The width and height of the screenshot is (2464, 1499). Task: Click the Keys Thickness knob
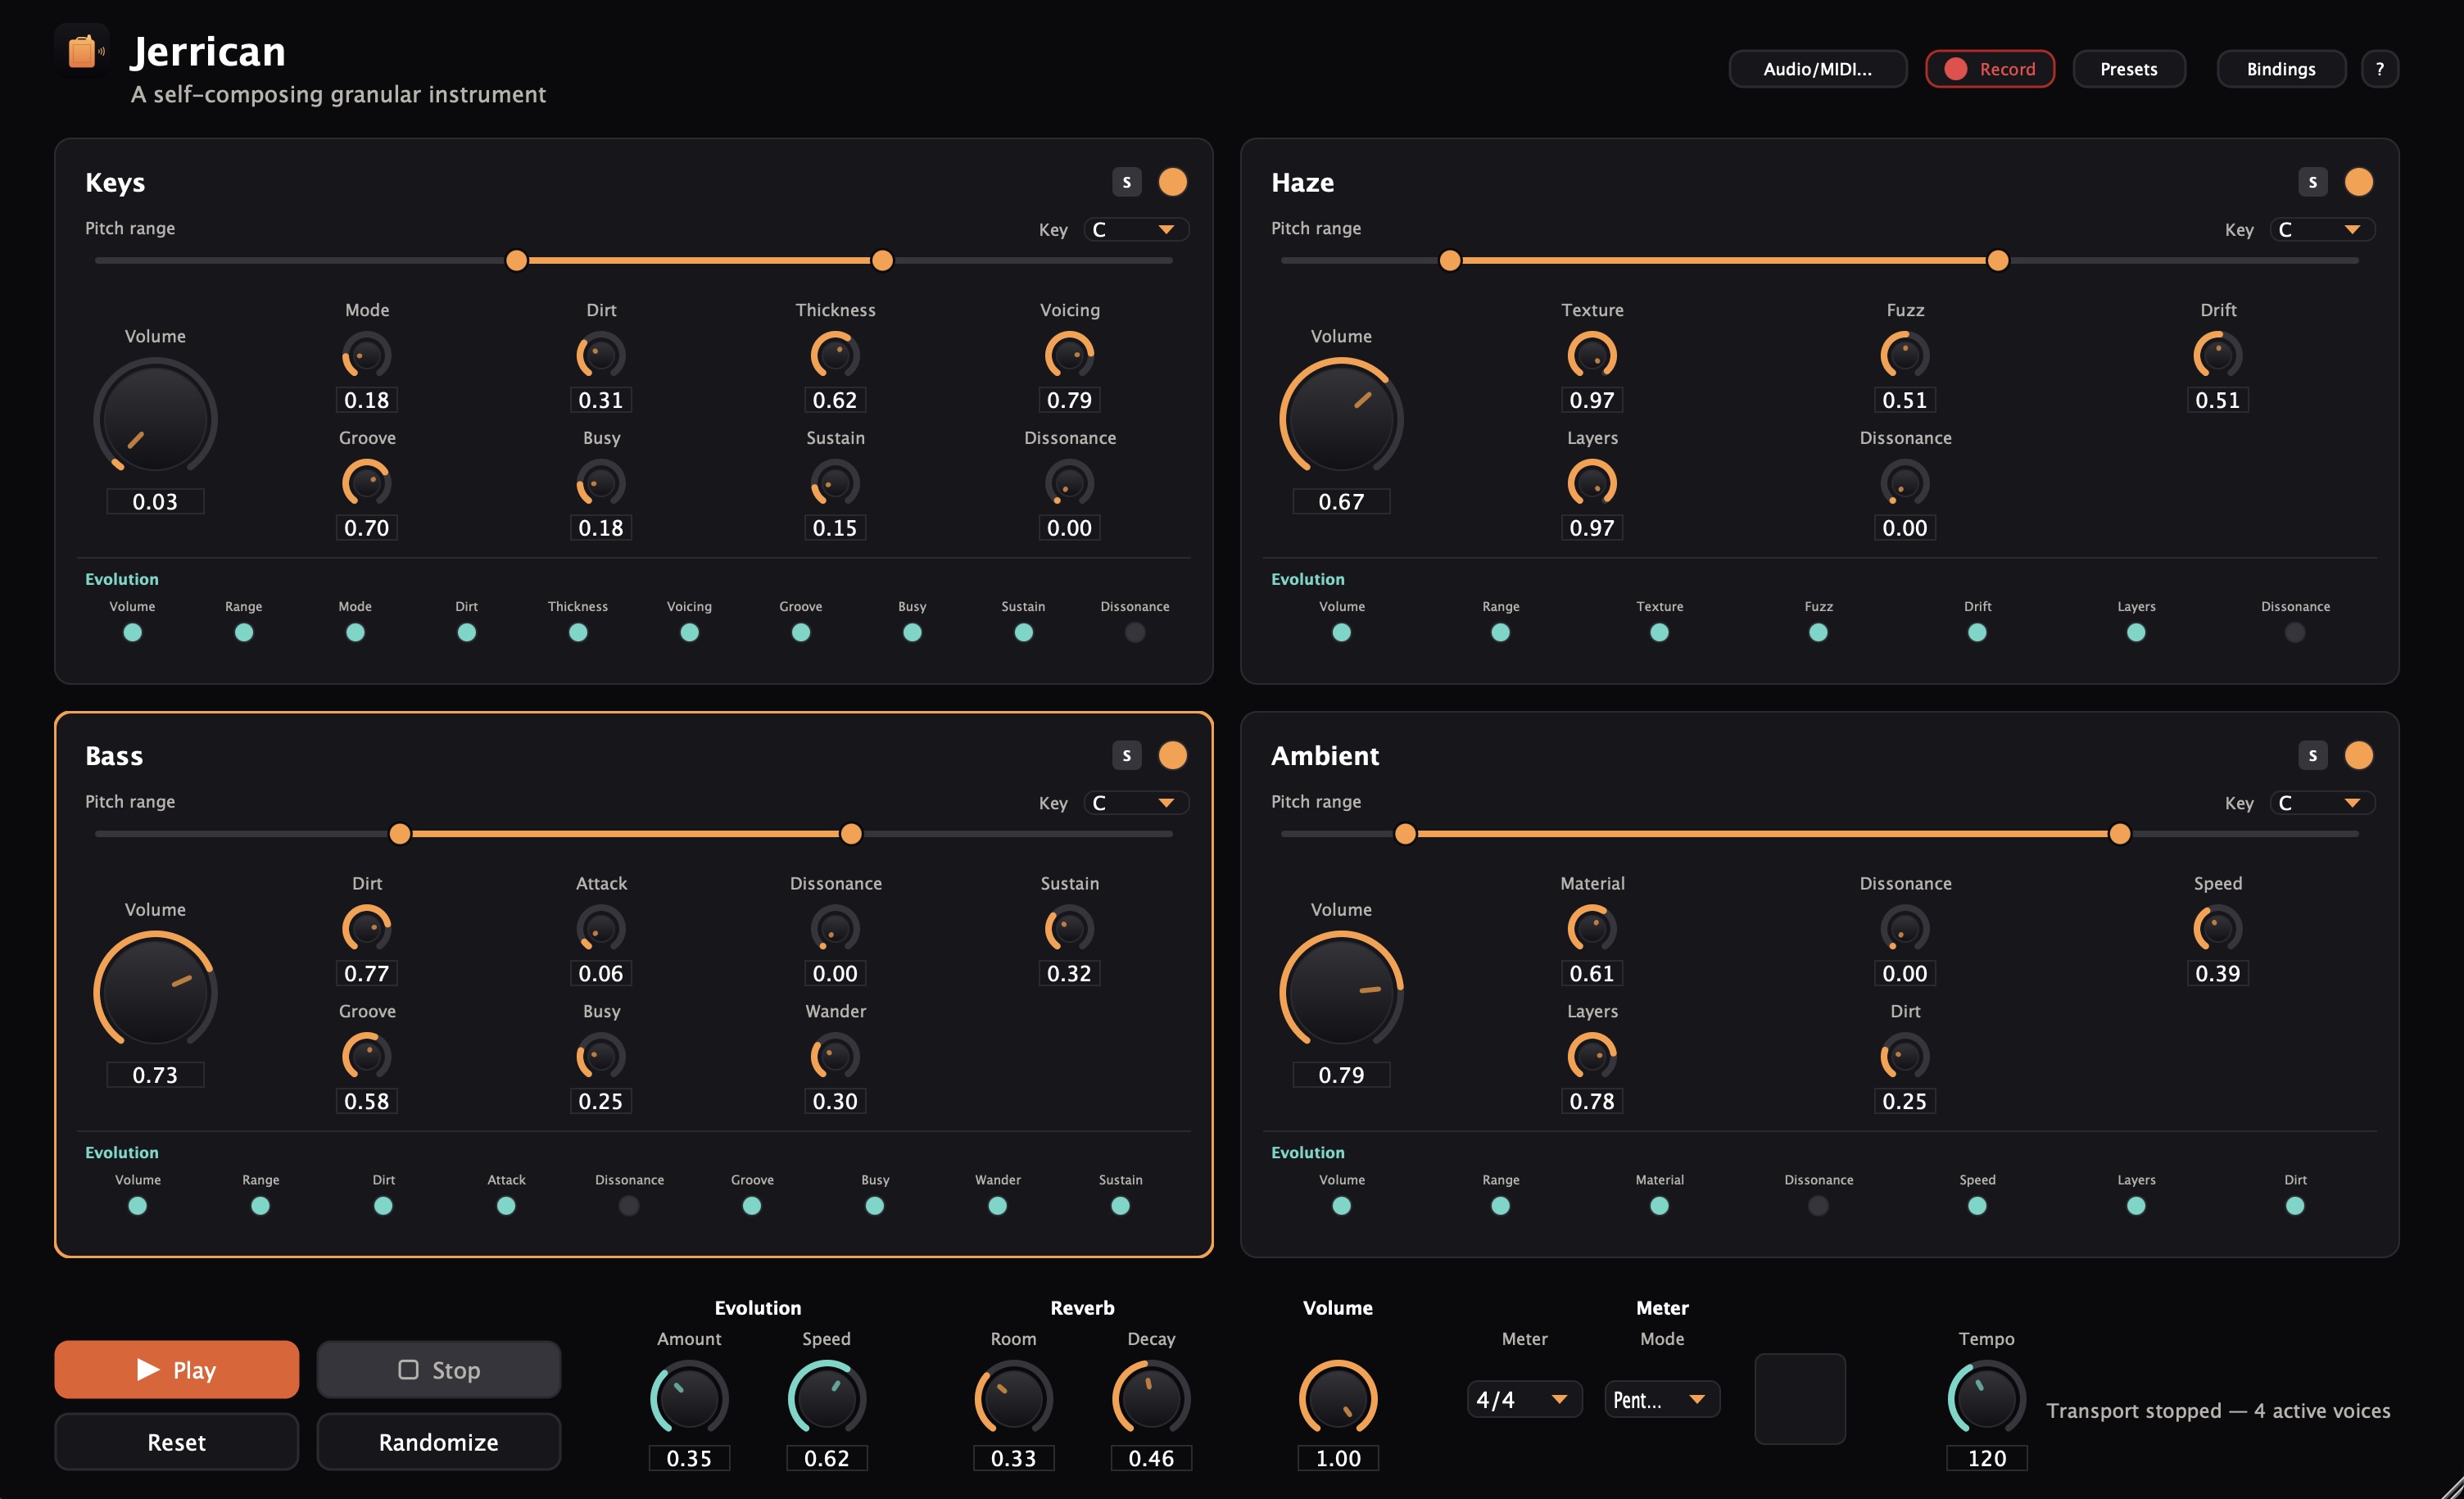click(x=835, y=355)
